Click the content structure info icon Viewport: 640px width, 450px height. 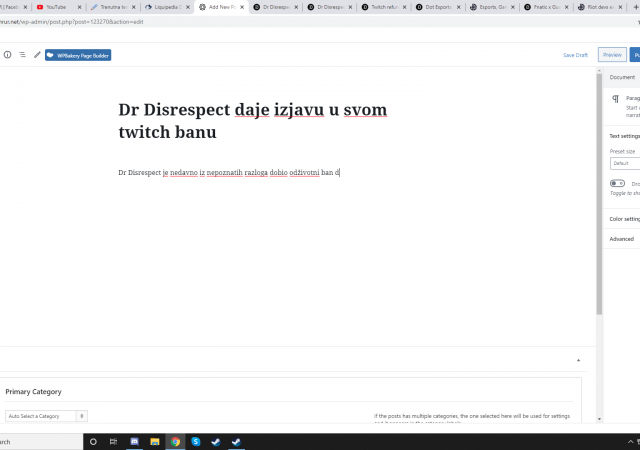7,55
